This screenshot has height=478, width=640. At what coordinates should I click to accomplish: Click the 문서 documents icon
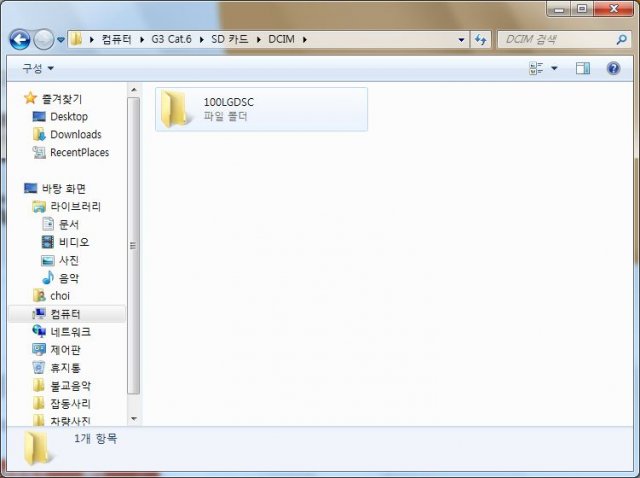point(48,224)
